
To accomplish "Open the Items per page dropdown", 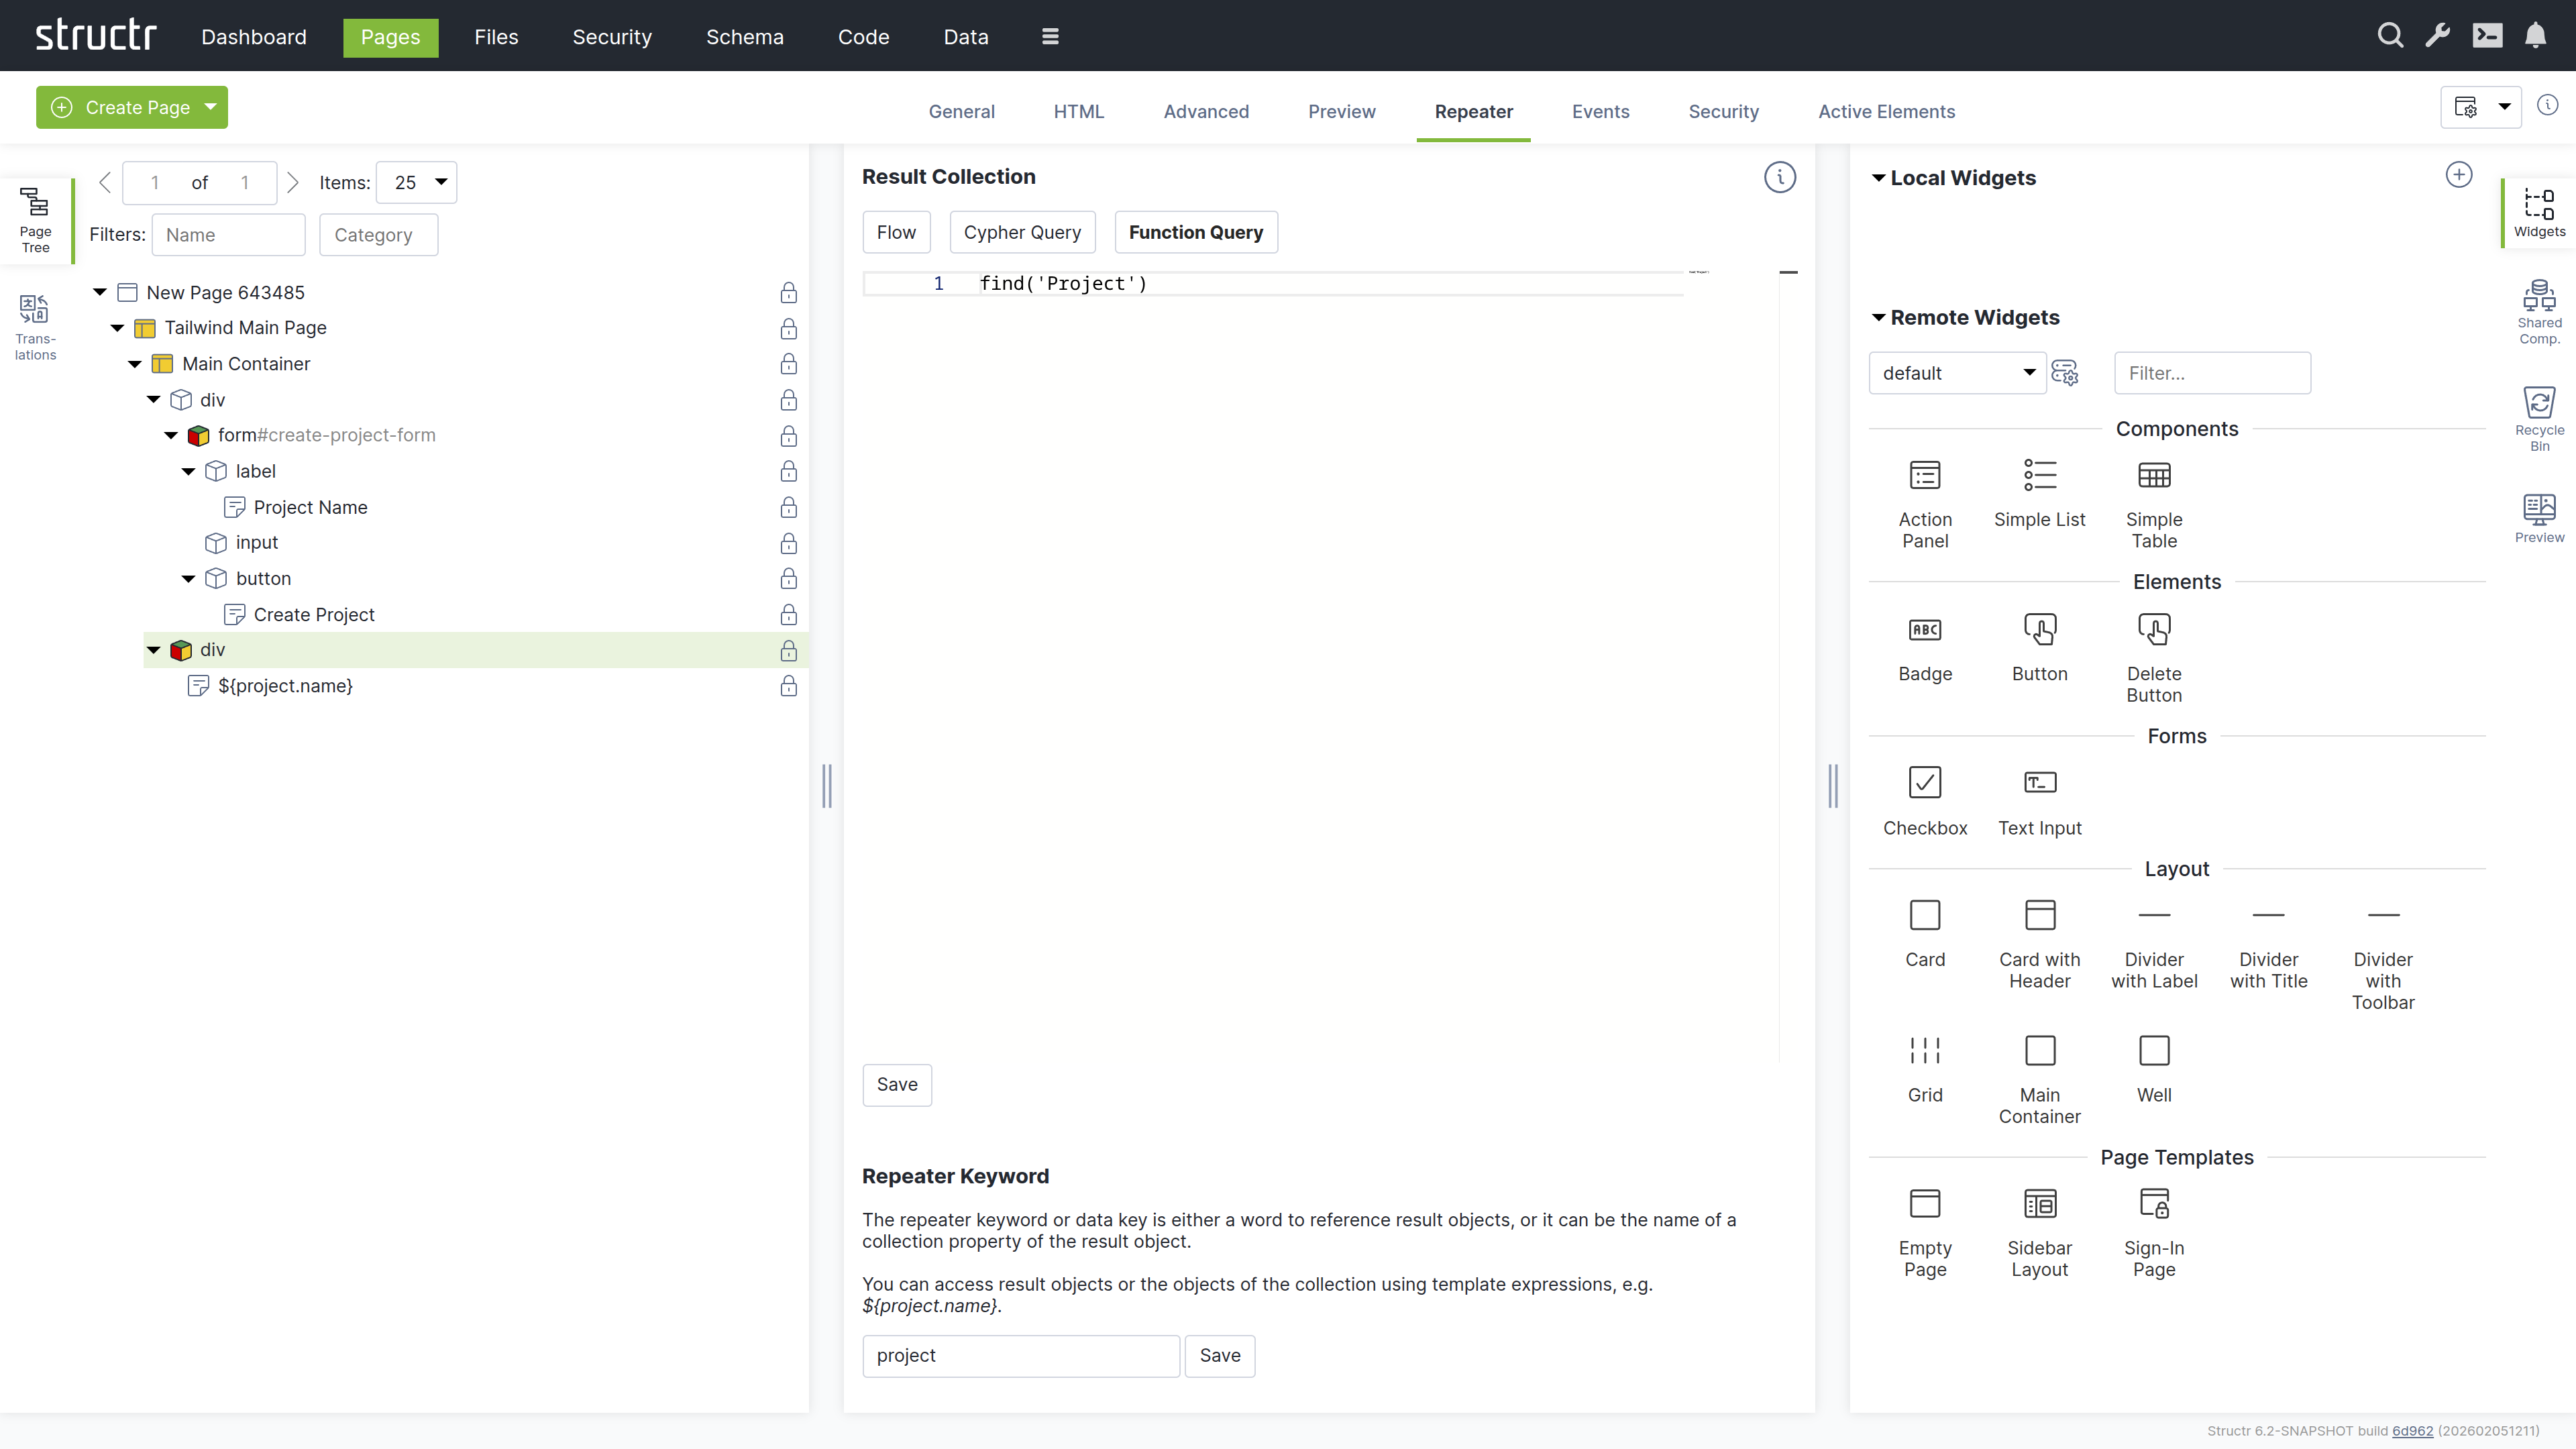I will (416, 182).
